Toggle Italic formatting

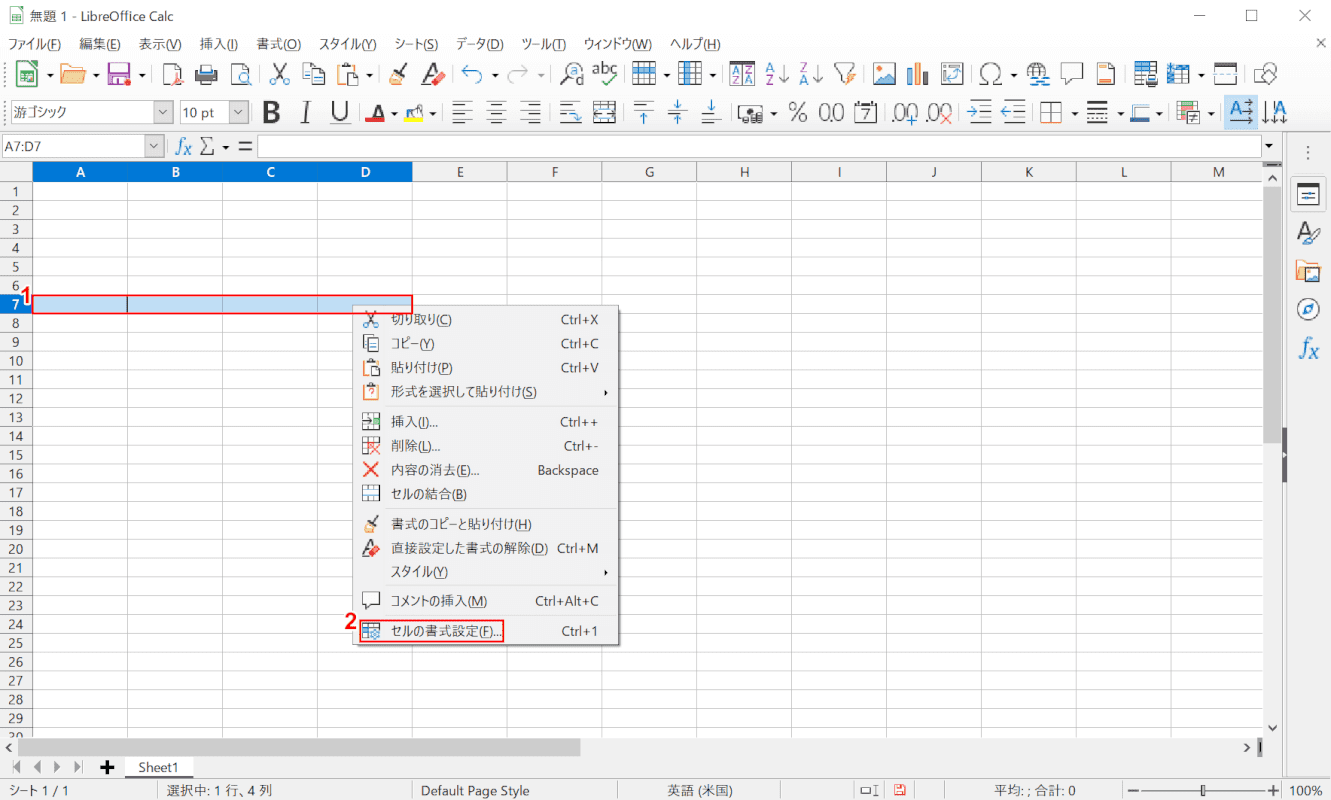pos(305,113)
